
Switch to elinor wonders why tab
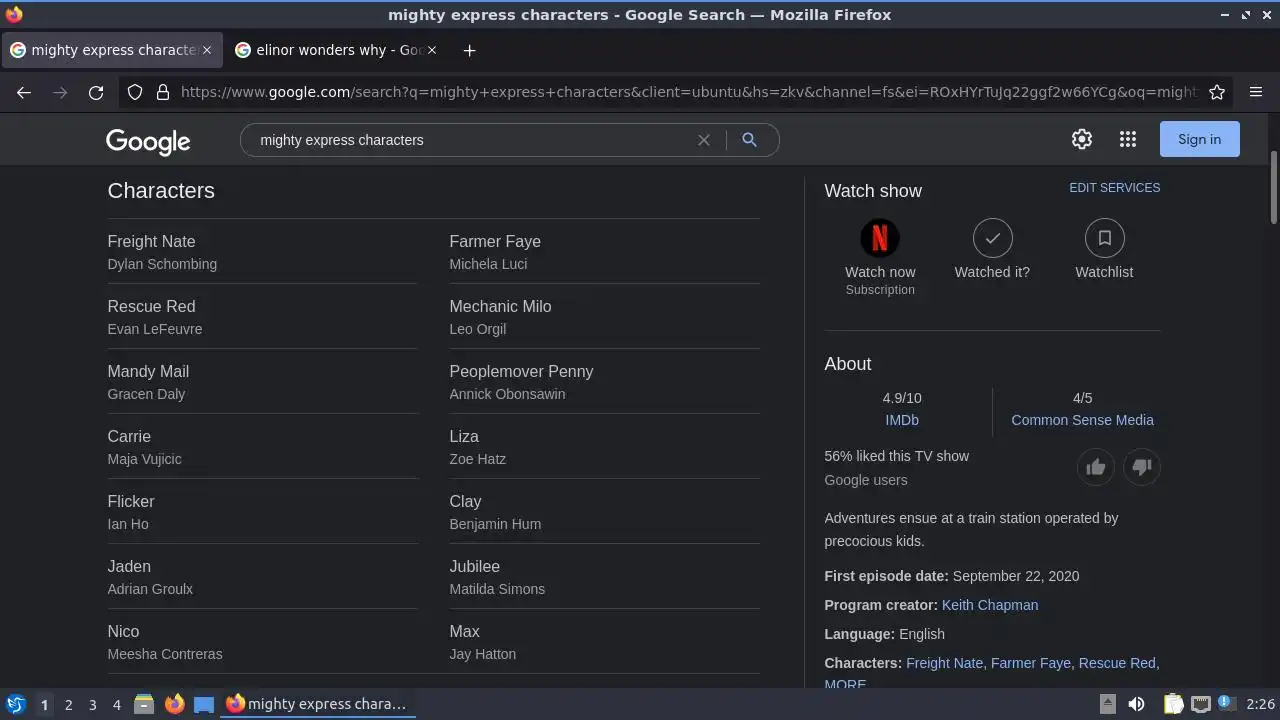[x=338, y=50]
